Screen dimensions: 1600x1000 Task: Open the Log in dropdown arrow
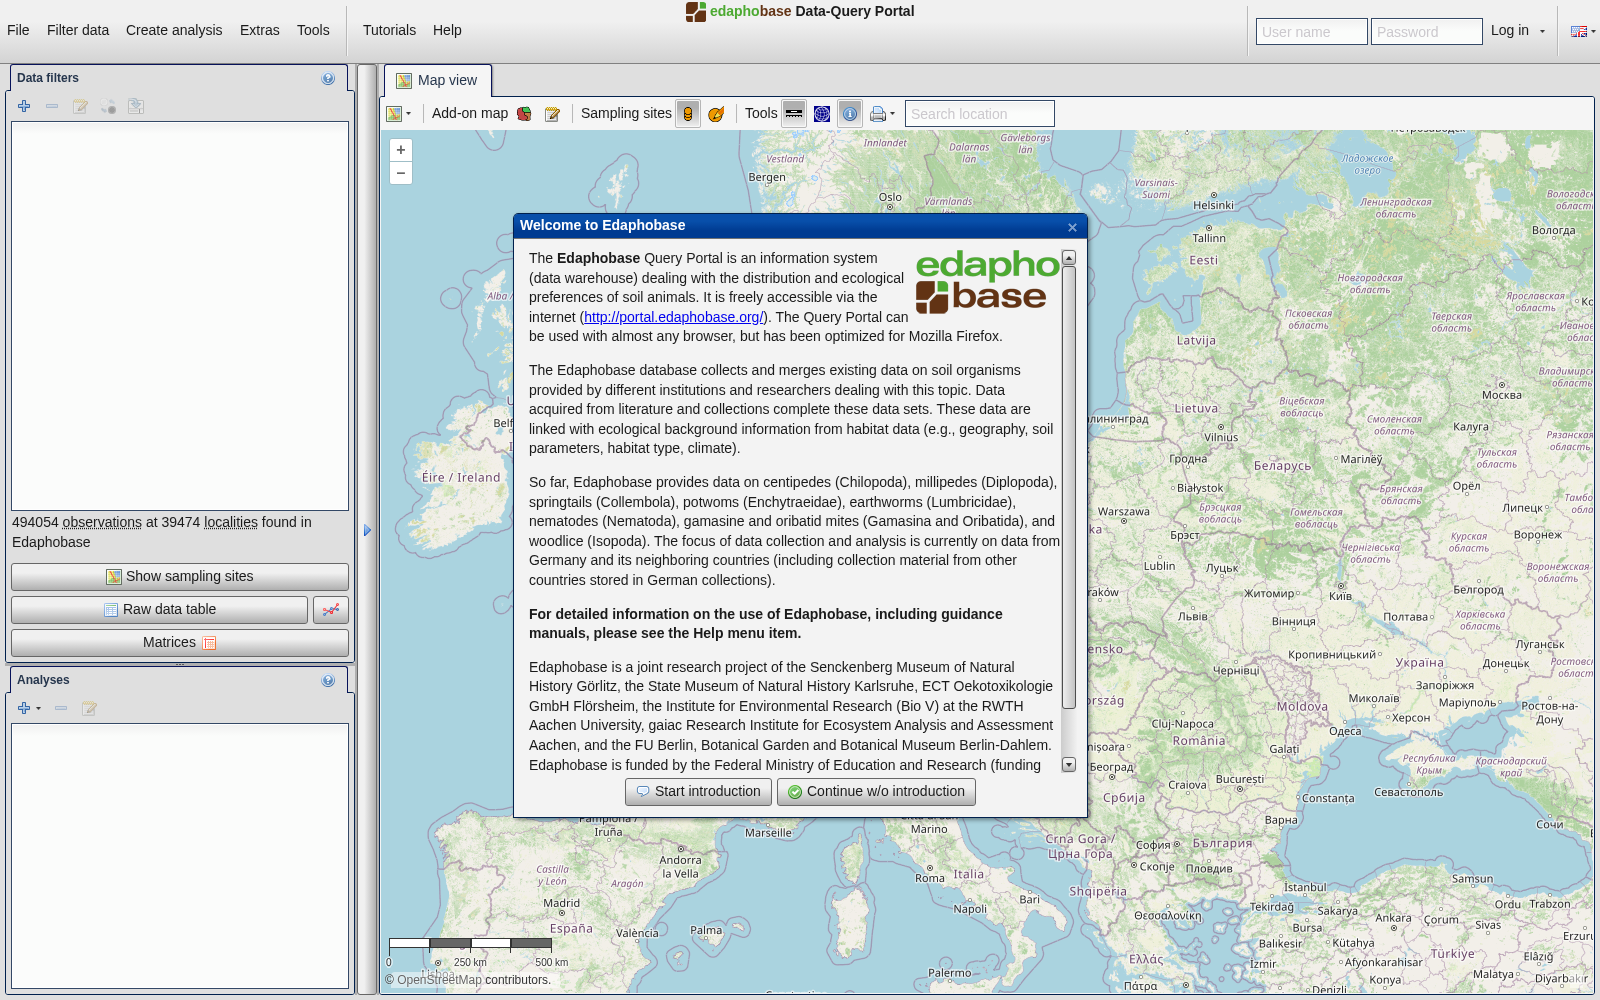pyautogui.click(x=1542, y=31)
